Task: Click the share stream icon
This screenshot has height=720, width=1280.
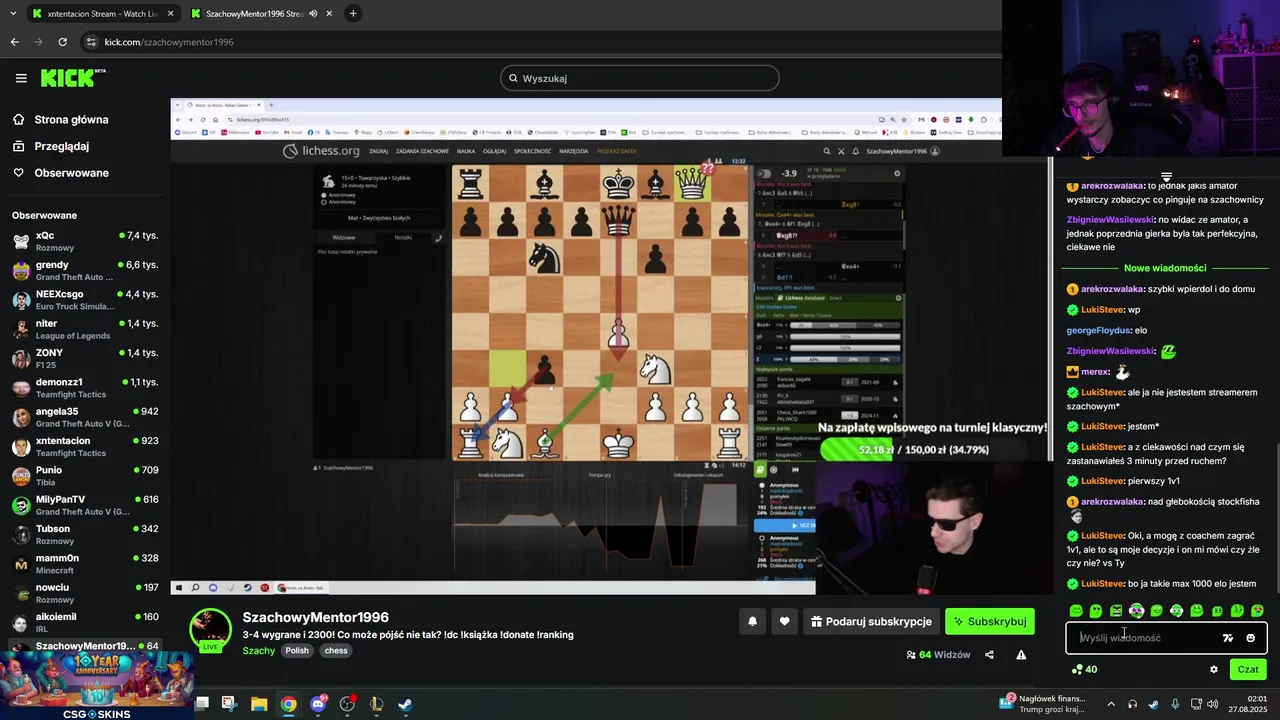Action: click(989, 655)
